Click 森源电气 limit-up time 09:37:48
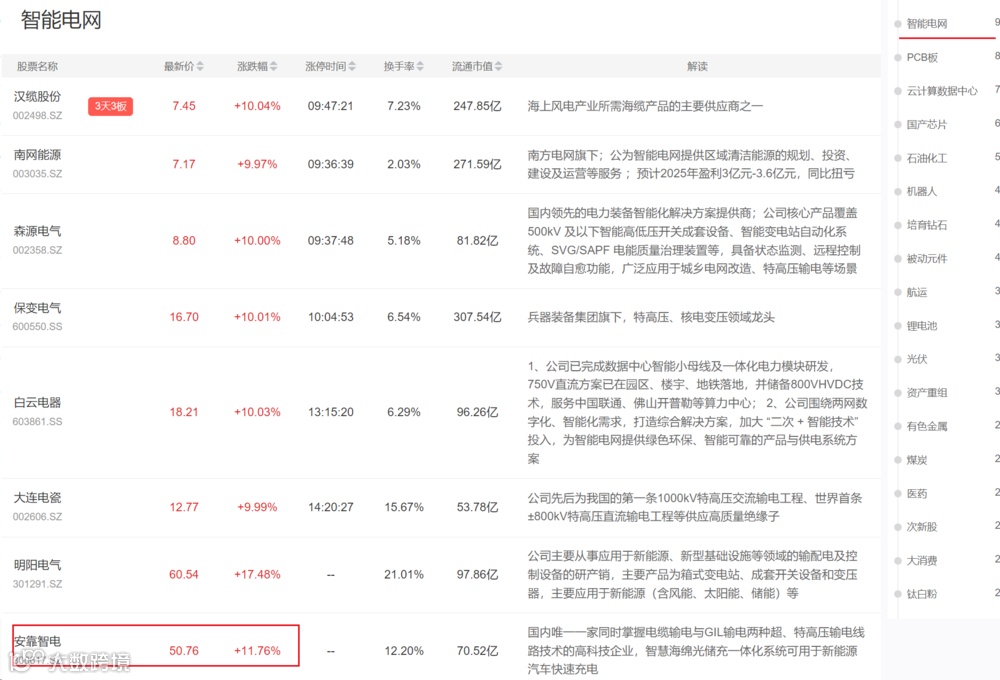The height and width of the screenshot is (680, 1000). point(330,240)
